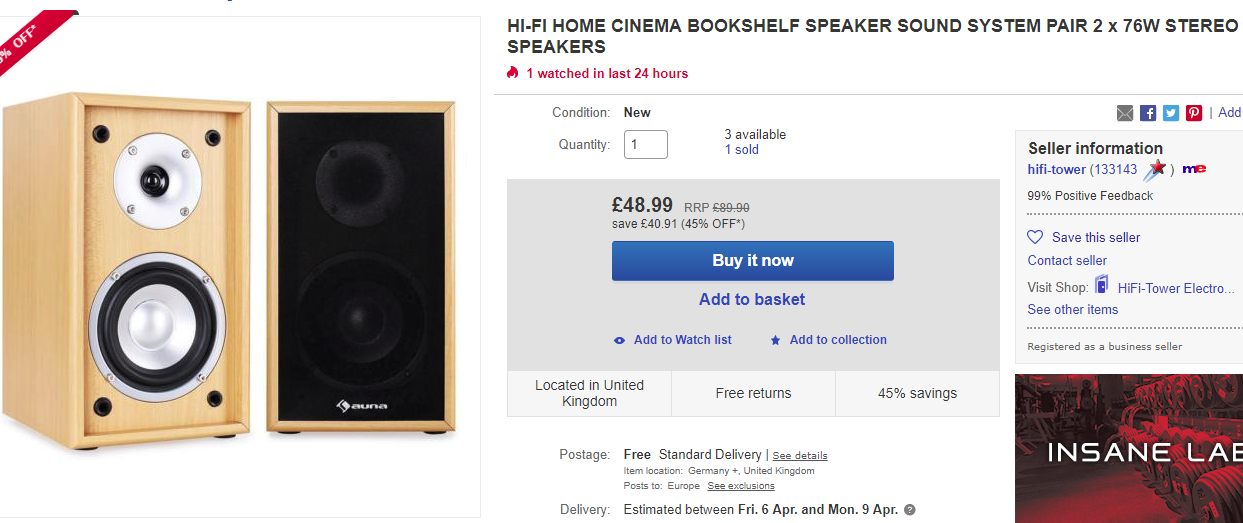
Task: Open the hifi-tower seller profile link
Action: pos(1056,170)
